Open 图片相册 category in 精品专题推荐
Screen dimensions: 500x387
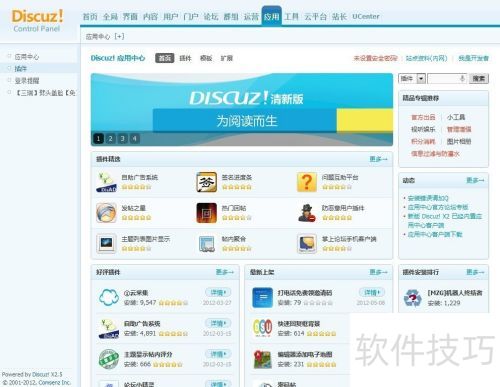tap(459, 141)
